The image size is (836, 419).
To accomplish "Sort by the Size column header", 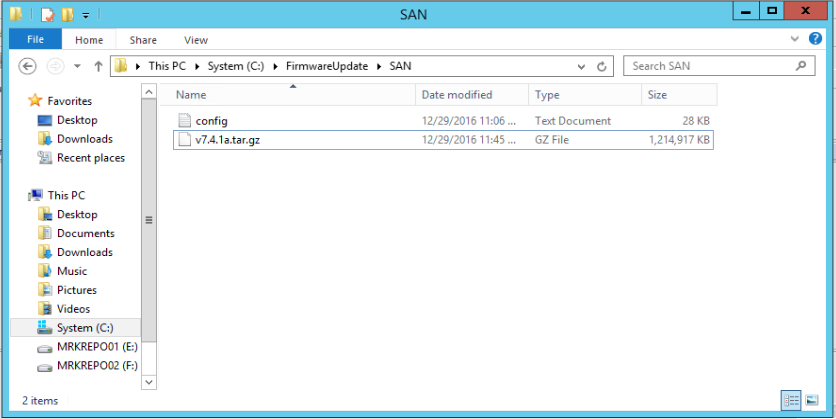I will coord(679,95).
